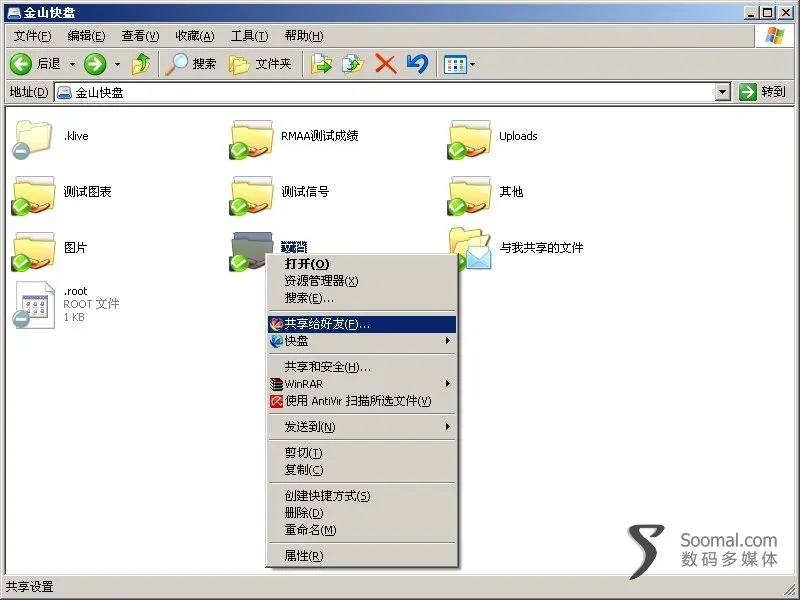Choose 剪切(T) in the context menu

point(362,453)
